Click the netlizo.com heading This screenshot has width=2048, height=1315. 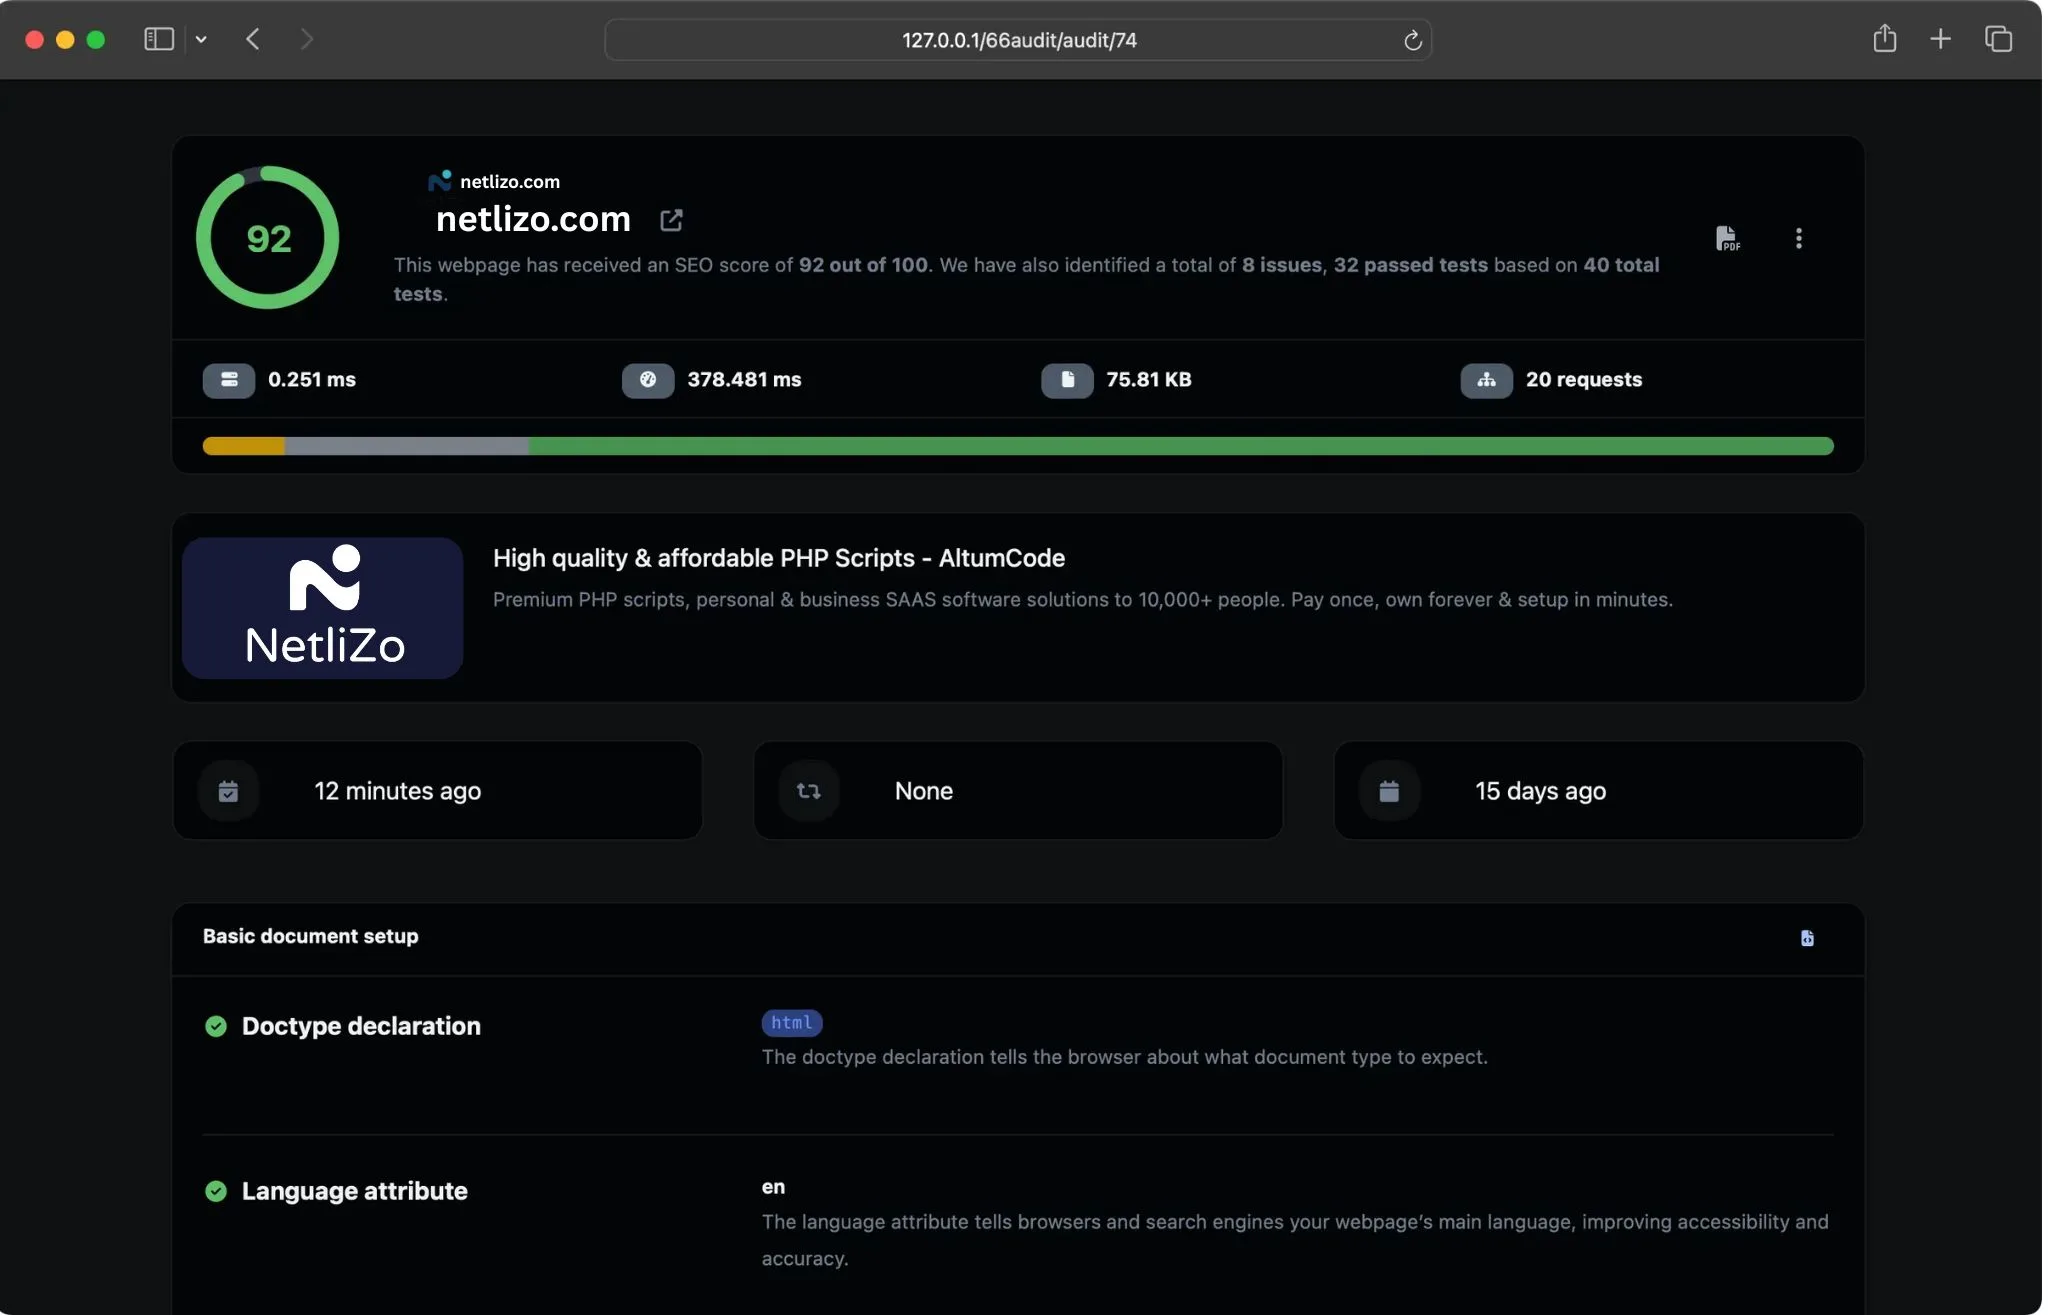coord(533,219)
